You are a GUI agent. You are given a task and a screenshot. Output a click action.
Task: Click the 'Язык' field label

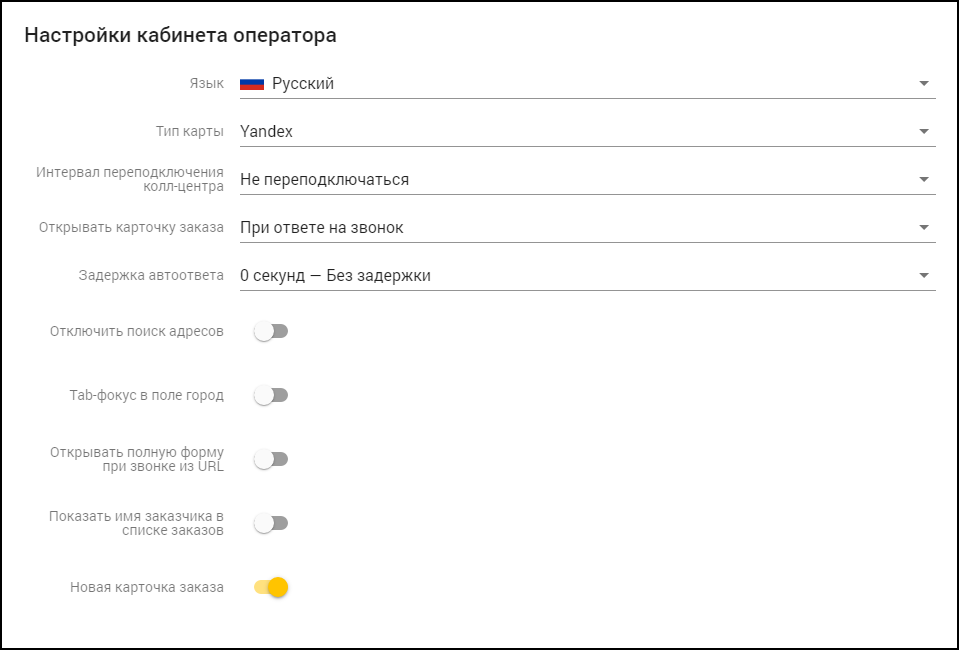pyautogui.click(x=207, y=84)
